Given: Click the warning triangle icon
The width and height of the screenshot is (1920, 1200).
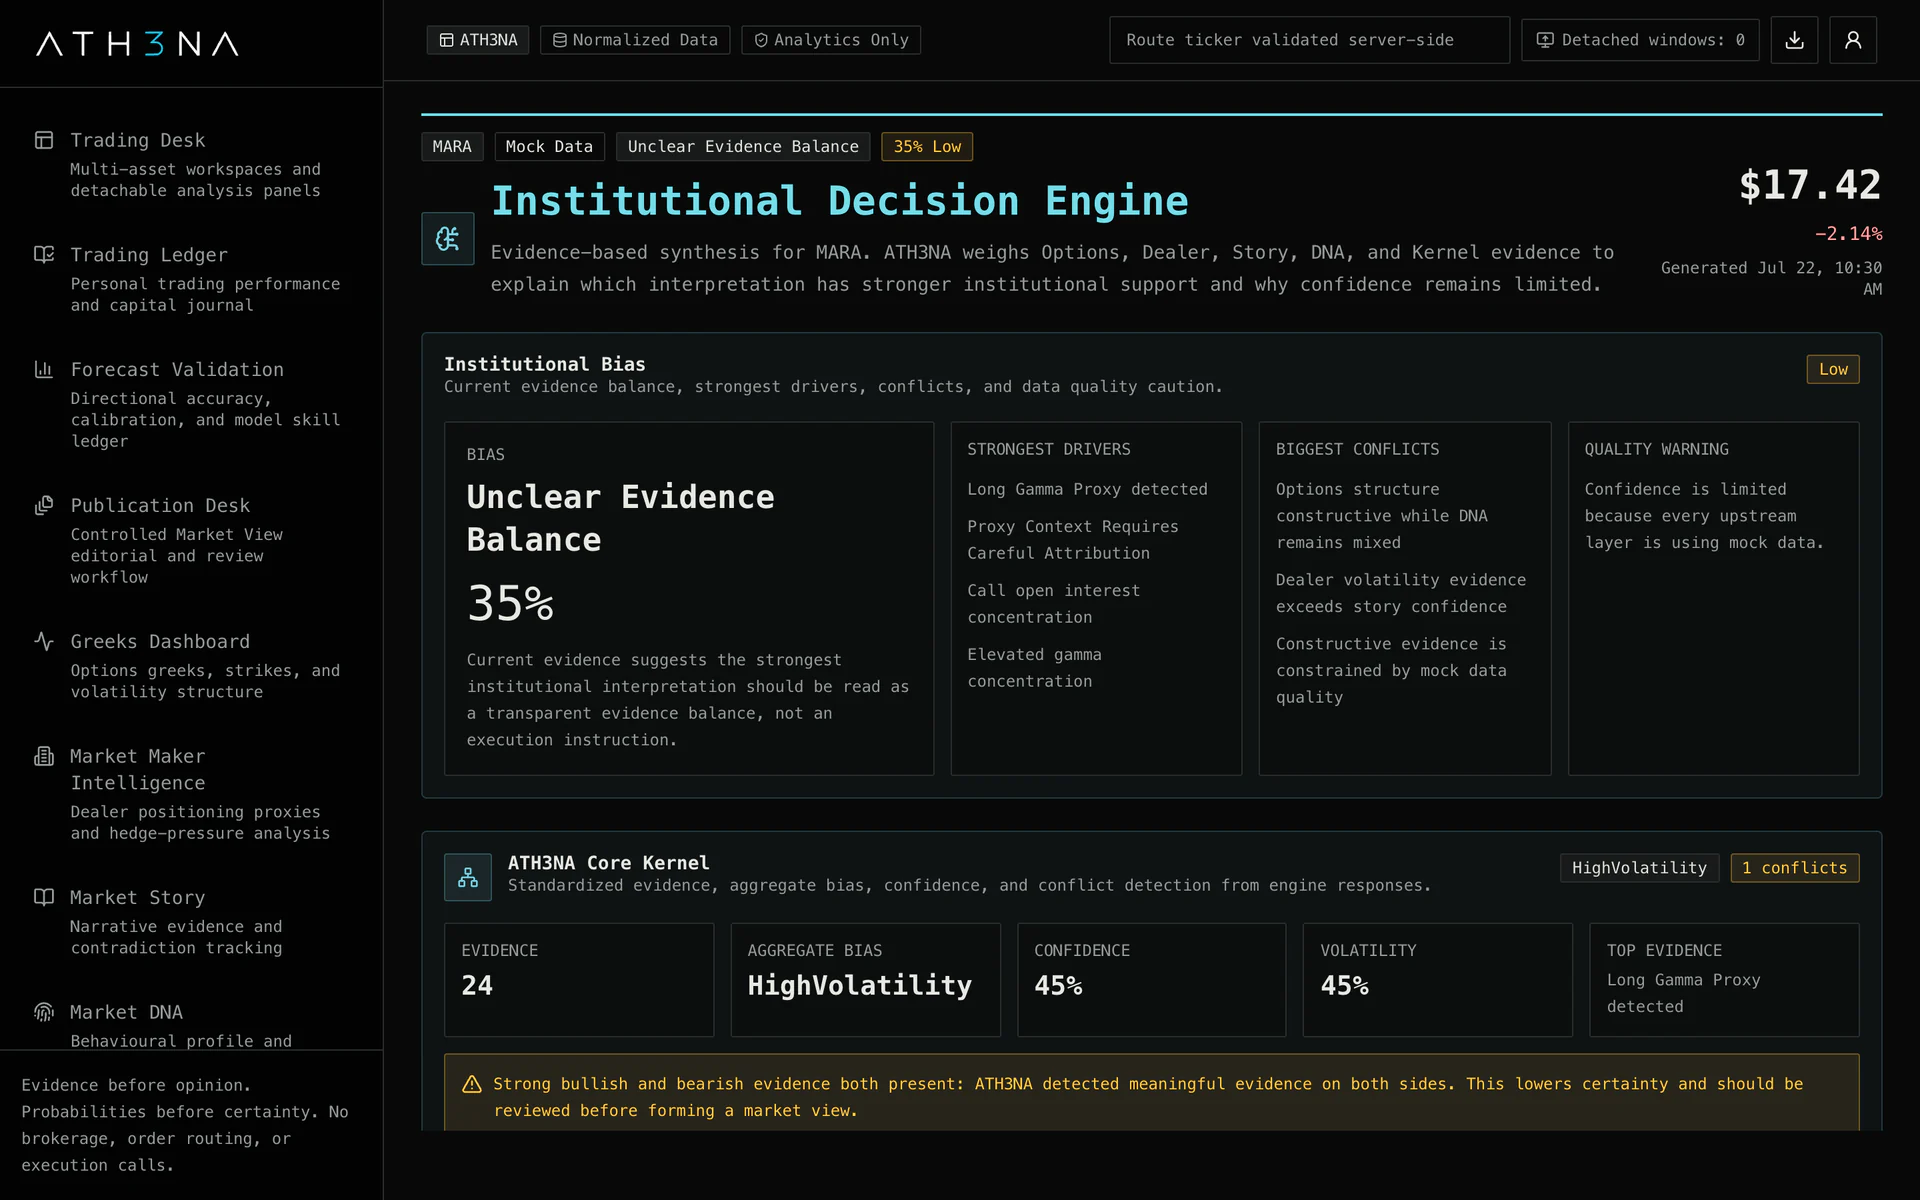Looking at the screenshot, I should pos(472,1084).
